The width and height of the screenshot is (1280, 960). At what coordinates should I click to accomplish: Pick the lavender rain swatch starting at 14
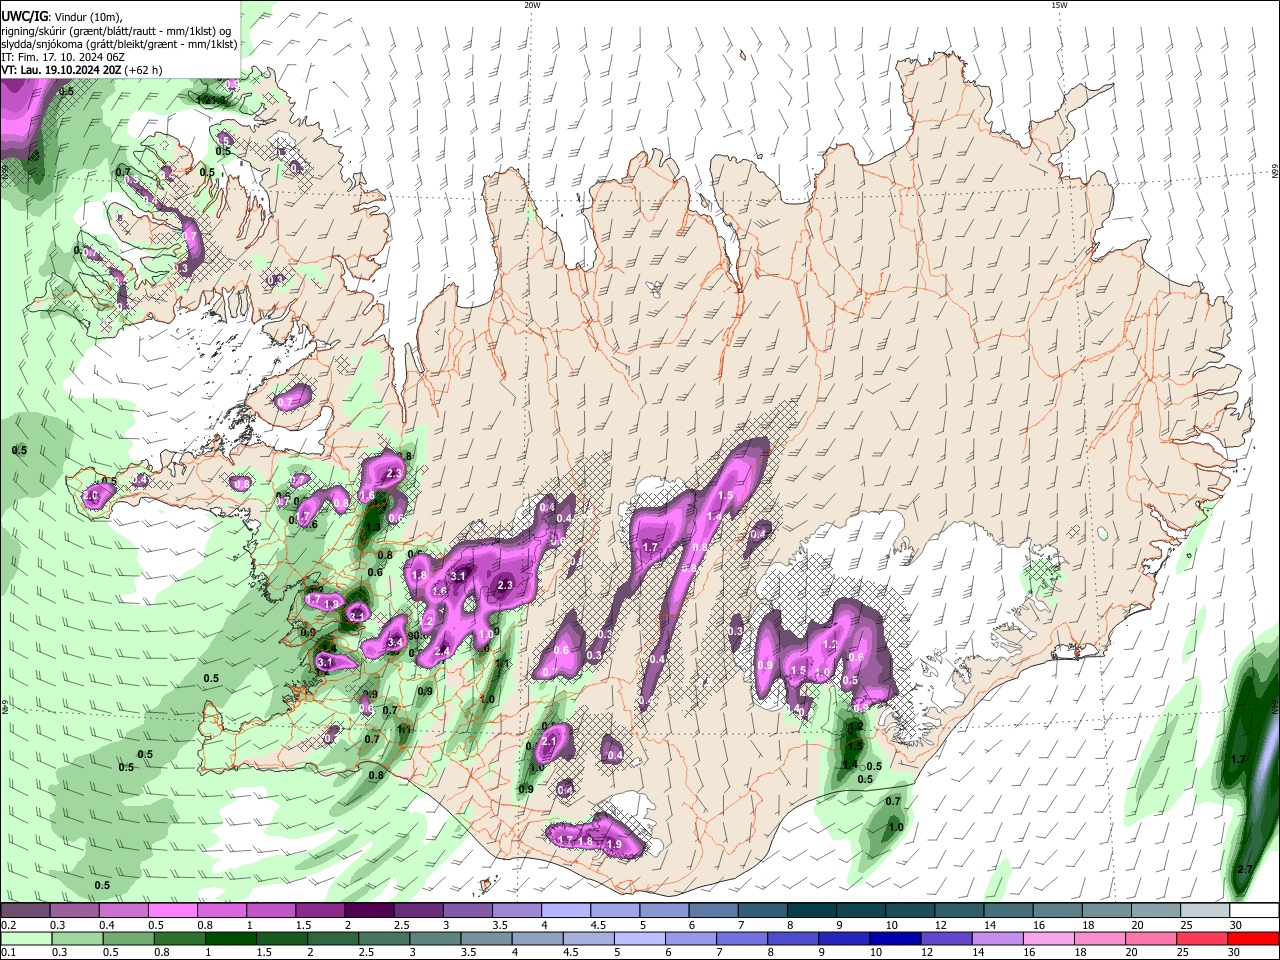point(997,938)
